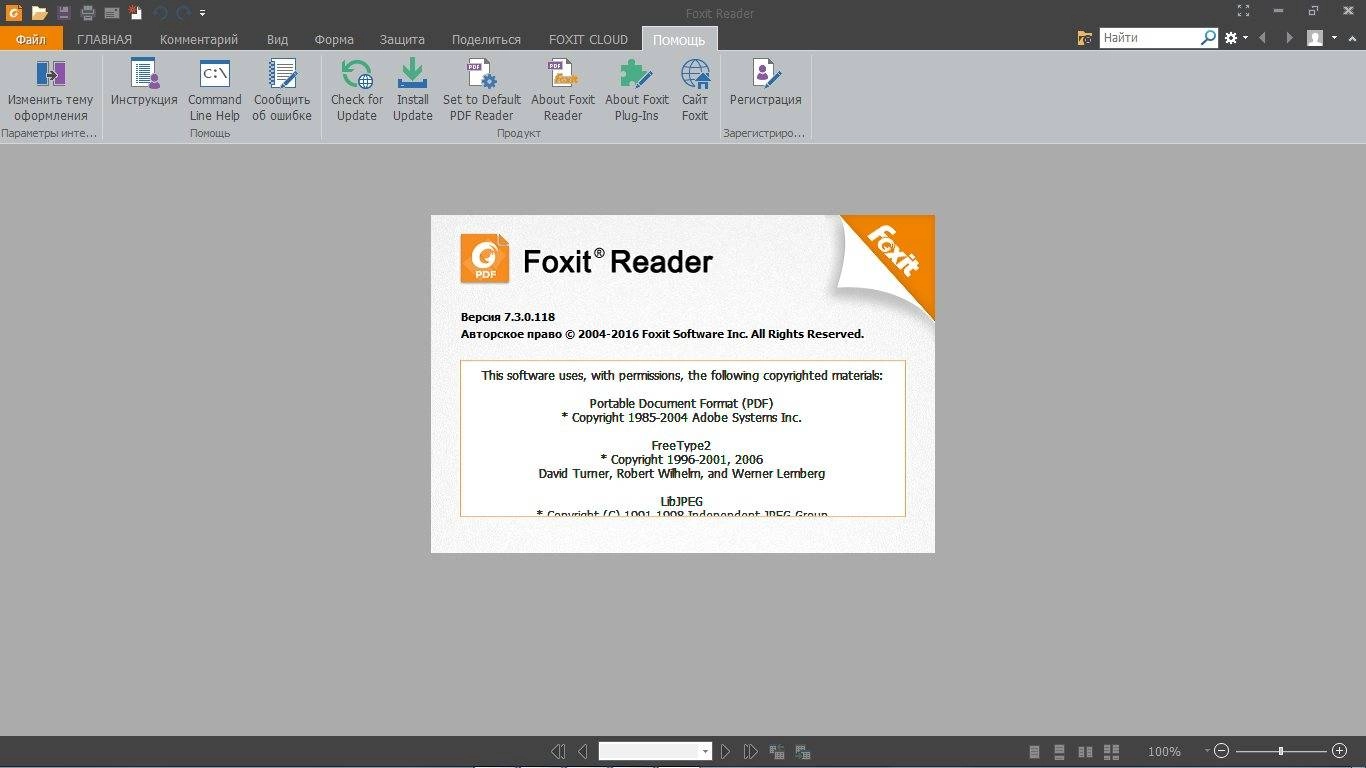Click the magnifier search icon in Найти field
Image resolution: width=1366 pixels, height=768 pixels.
click(1209, 38)
